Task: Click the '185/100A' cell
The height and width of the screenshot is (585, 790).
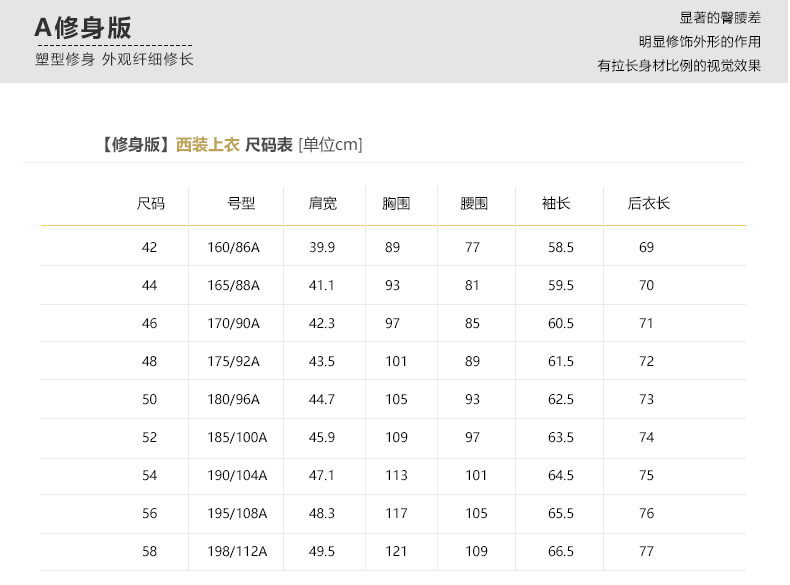Action: (237, 437)
